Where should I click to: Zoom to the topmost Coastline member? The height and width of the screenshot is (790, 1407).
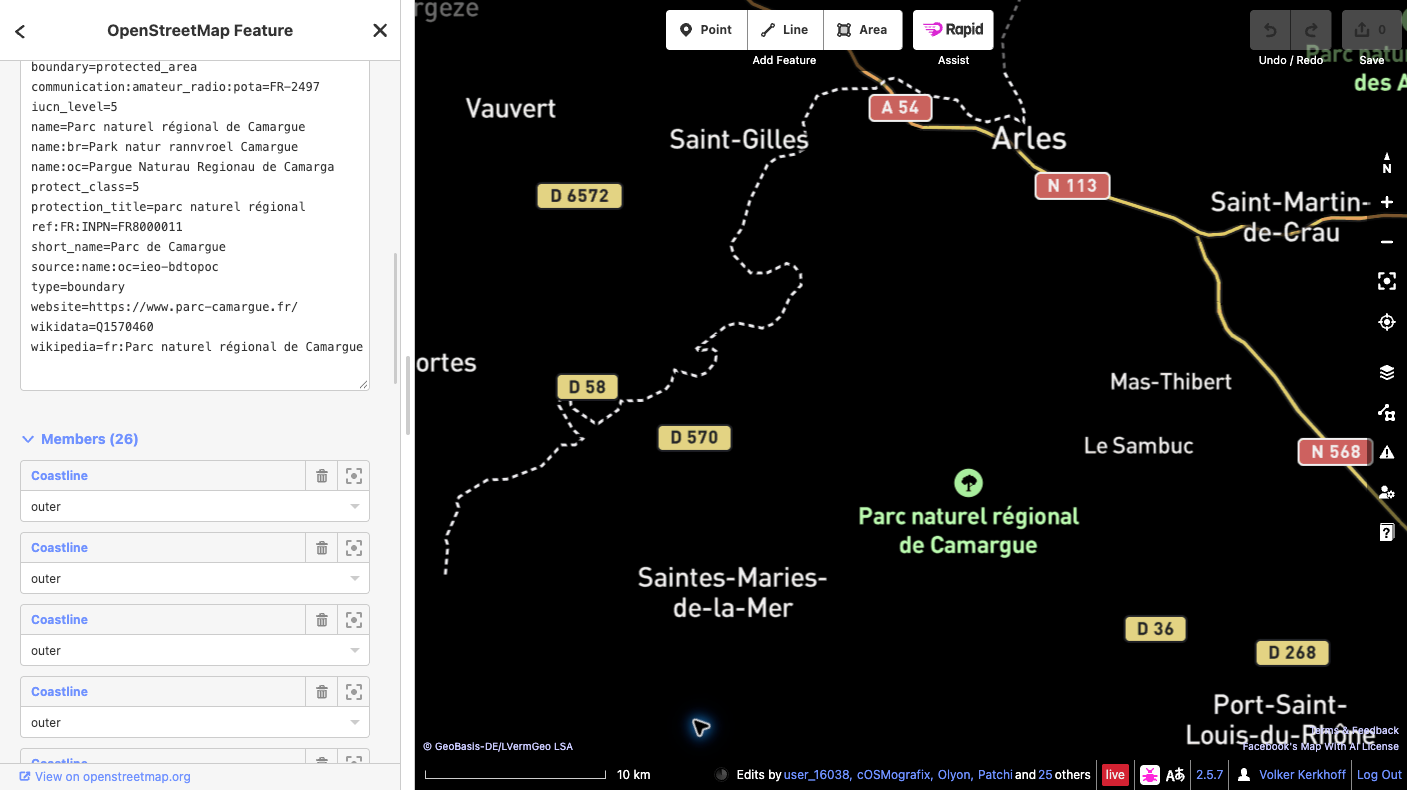click(353, 476)
